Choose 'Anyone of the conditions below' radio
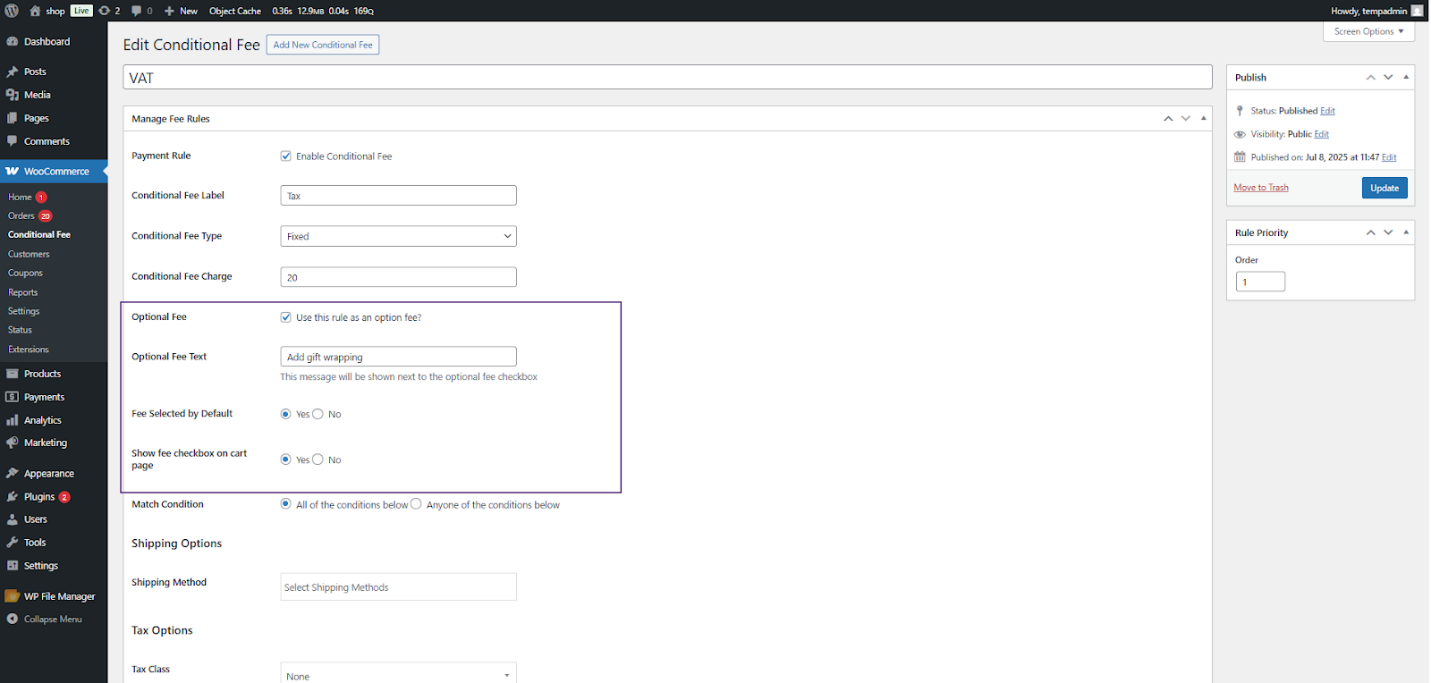 416,505
